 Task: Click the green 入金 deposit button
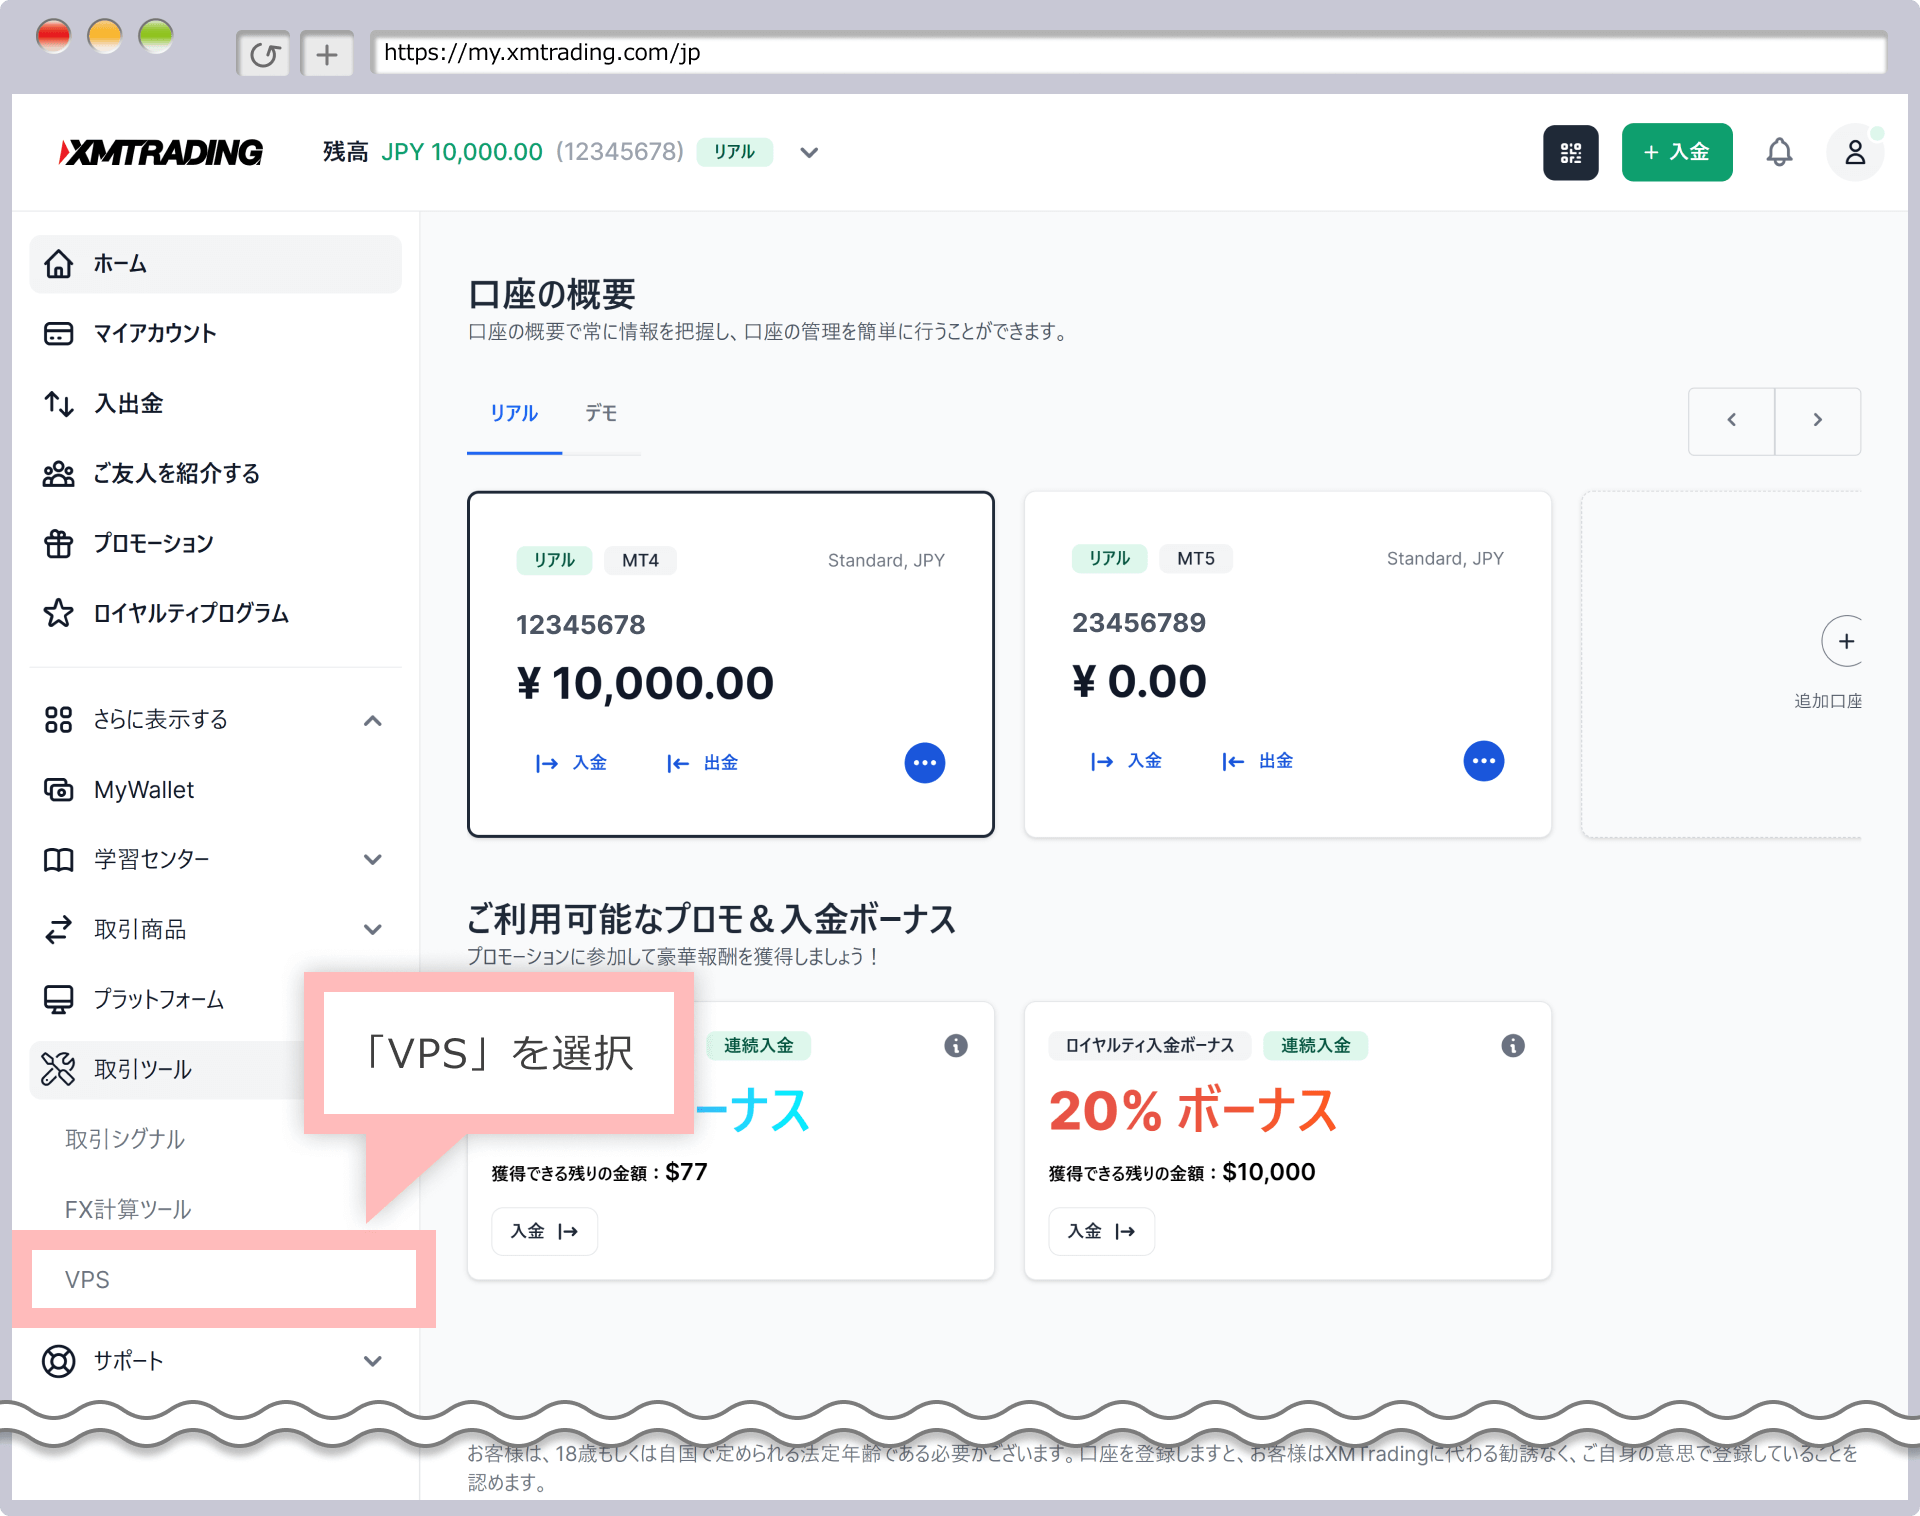coord(1676,153)
